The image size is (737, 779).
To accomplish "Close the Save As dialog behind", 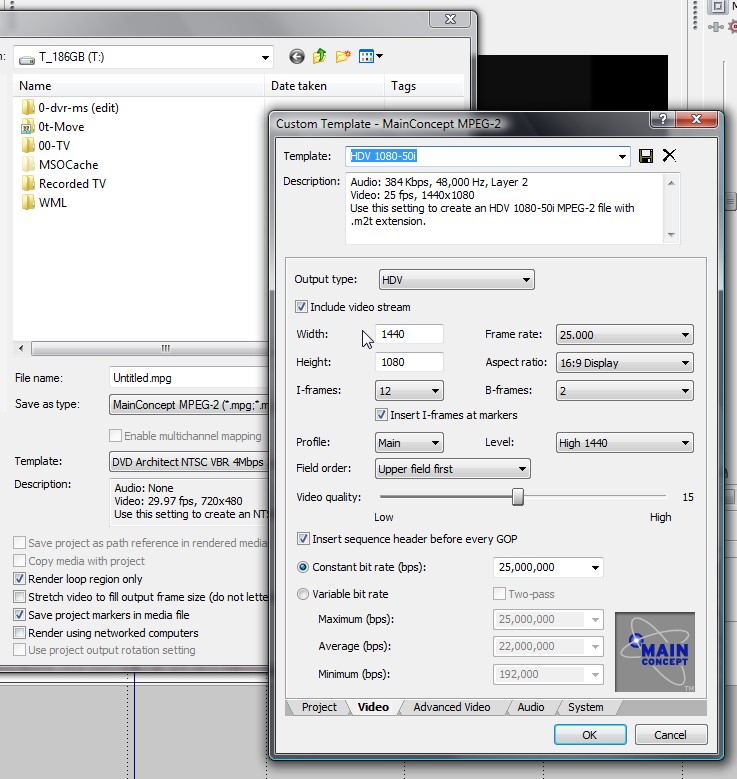I will click(450, 19).
